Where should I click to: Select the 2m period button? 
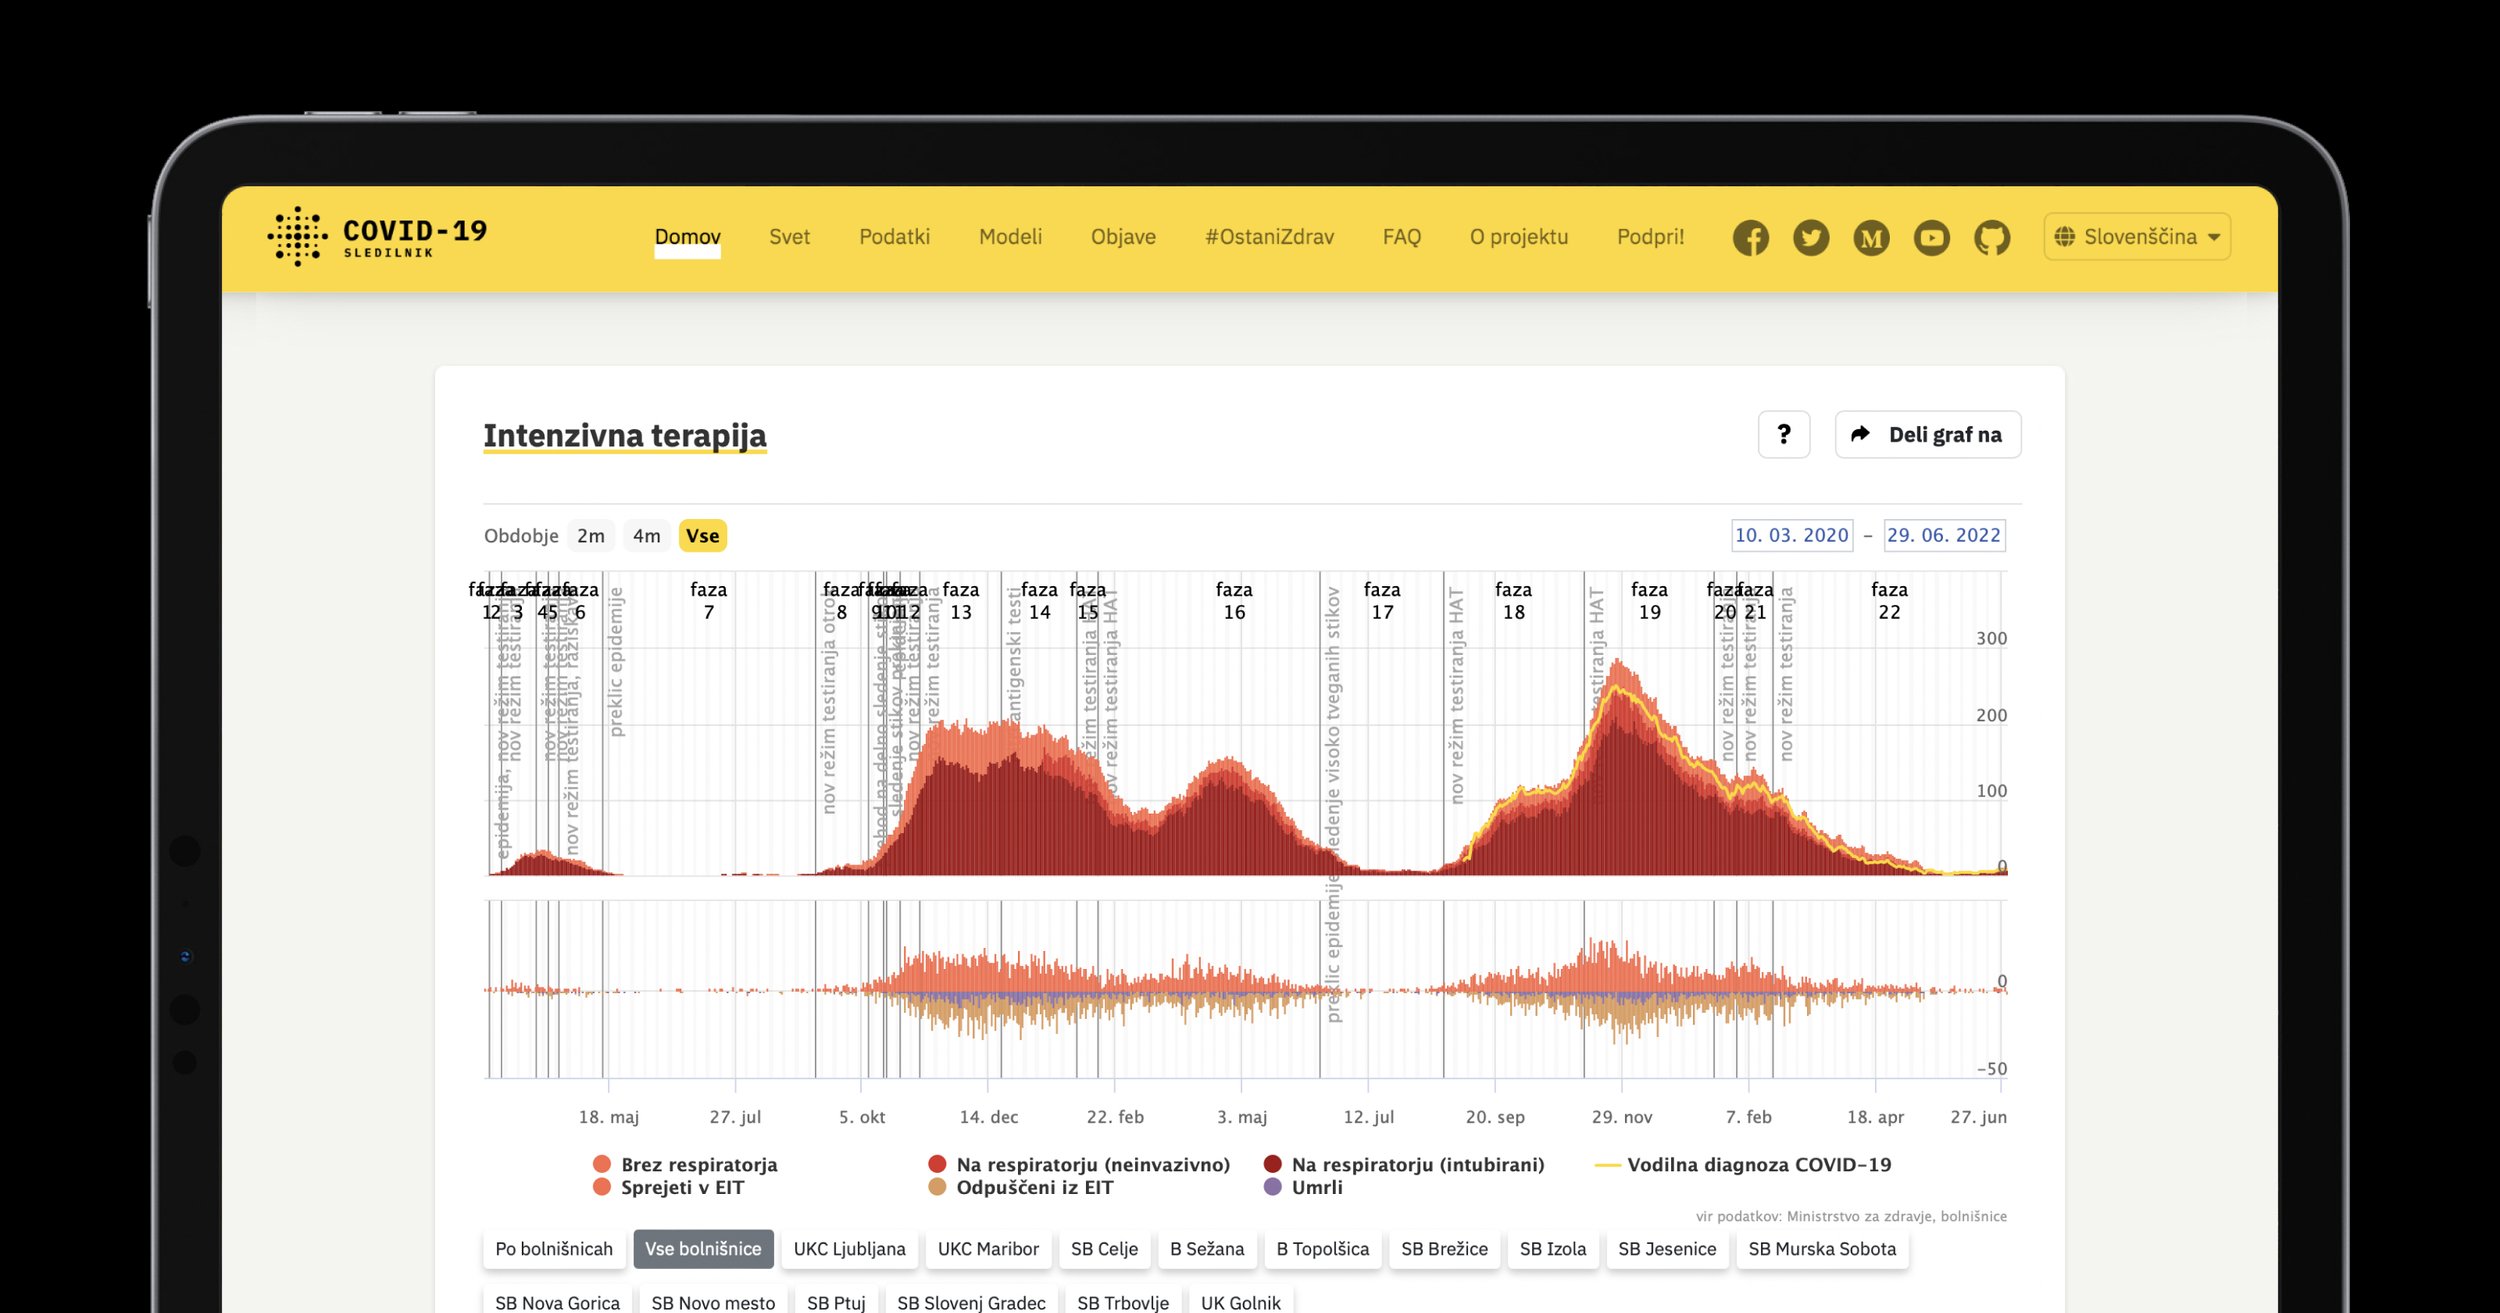click(590, 536)
